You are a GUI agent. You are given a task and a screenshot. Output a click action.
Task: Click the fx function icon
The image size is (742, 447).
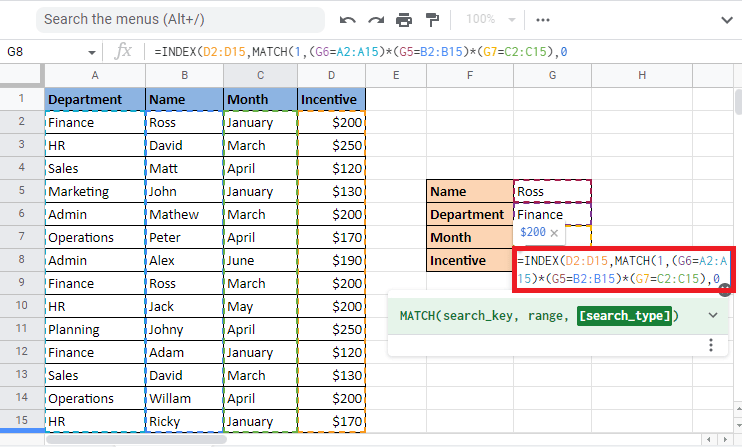pyautogui.click(x=124, y=50)
